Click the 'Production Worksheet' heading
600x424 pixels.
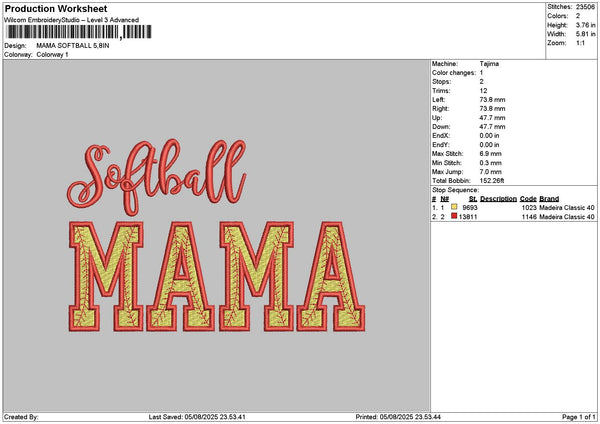56,9
